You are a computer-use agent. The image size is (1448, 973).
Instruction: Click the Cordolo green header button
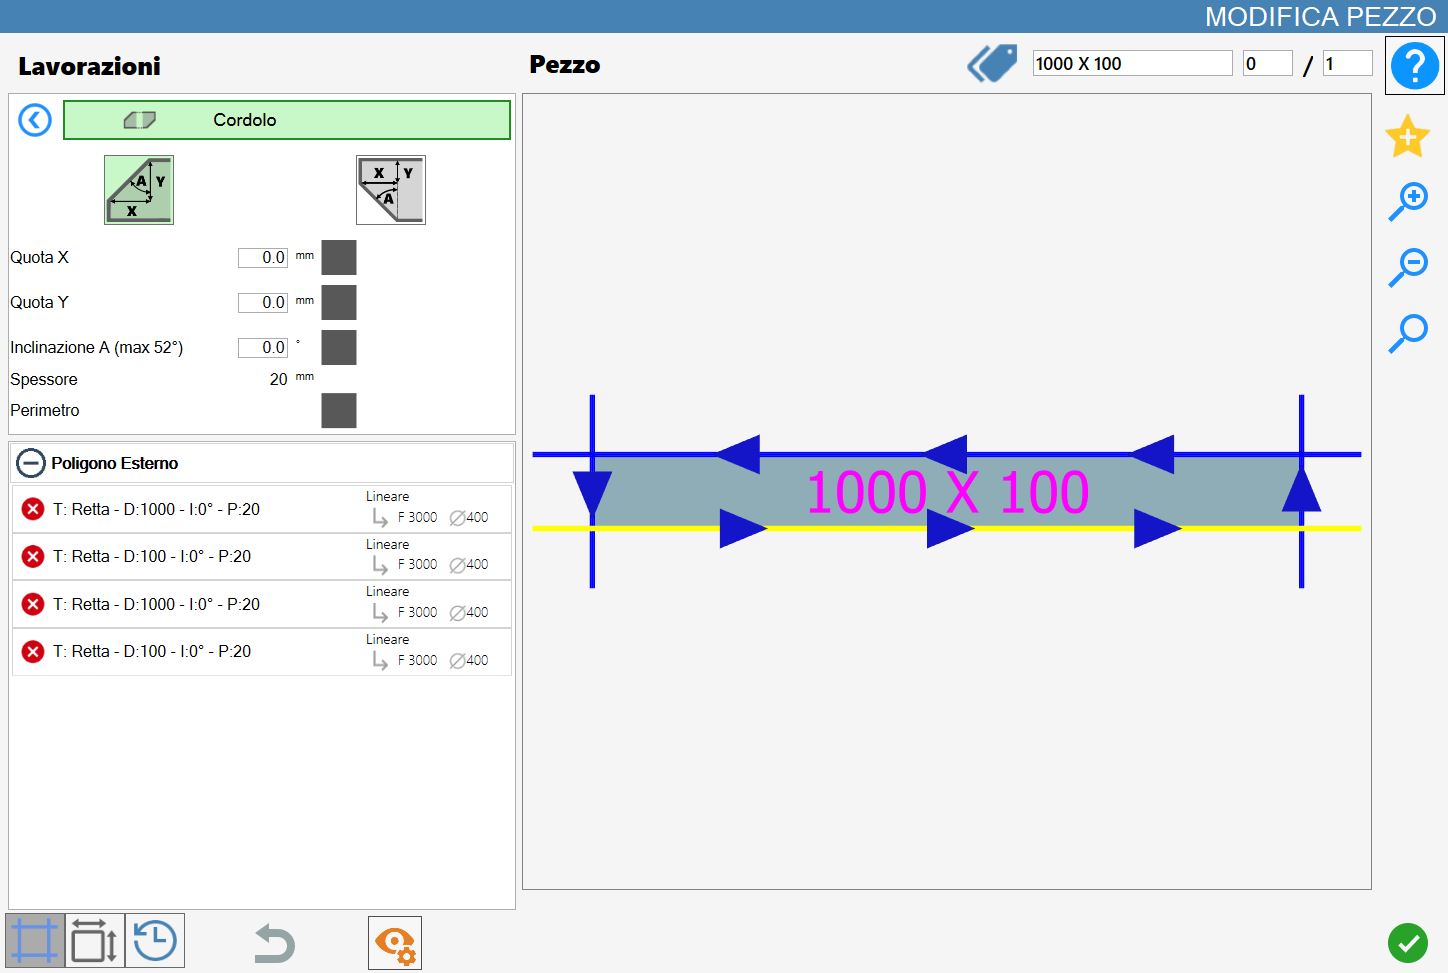click(x=287, y=120)
